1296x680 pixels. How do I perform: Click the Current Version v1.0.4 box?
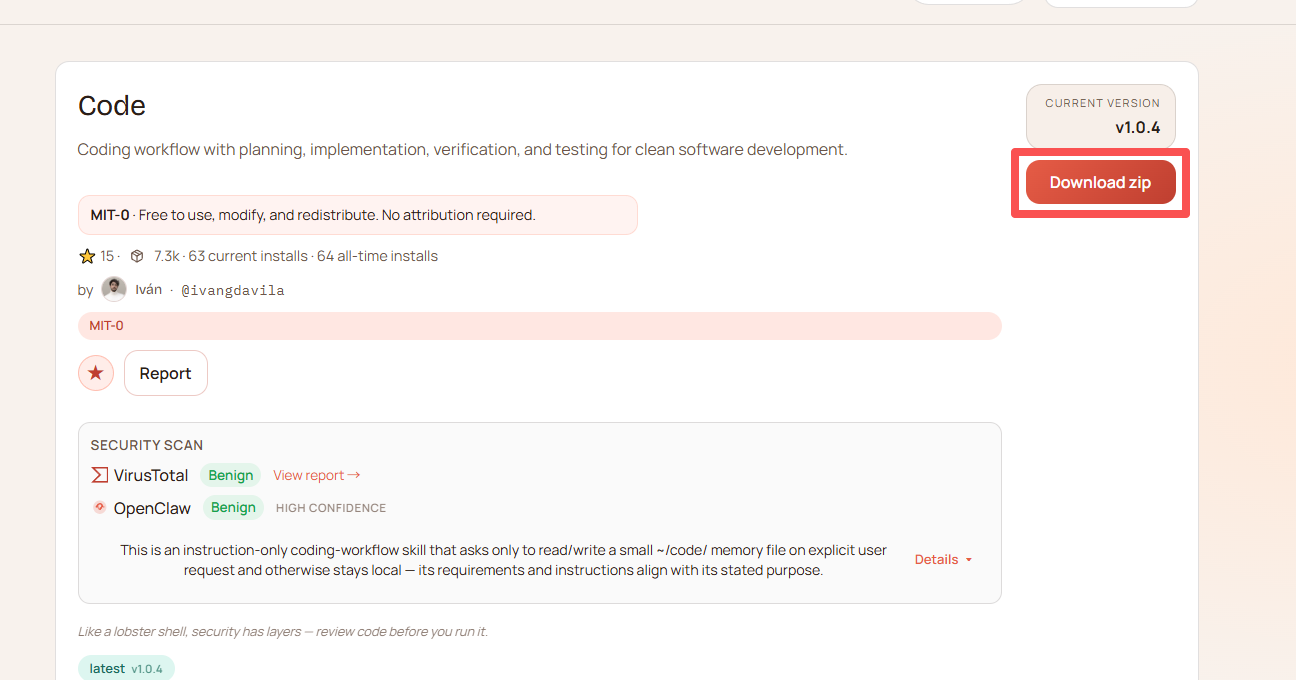1101,116
